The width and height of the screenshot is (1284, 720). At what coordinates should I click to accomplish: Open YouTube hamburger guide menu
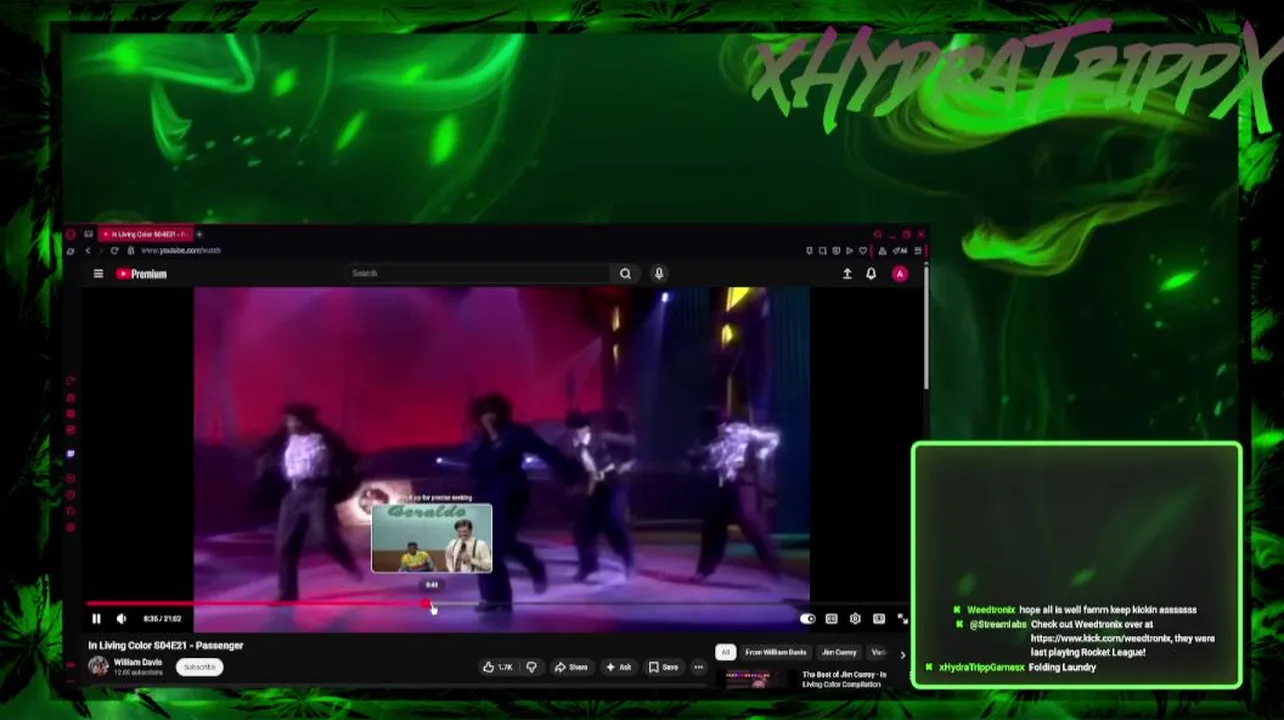pyautogui.click(x=98, y=274)
